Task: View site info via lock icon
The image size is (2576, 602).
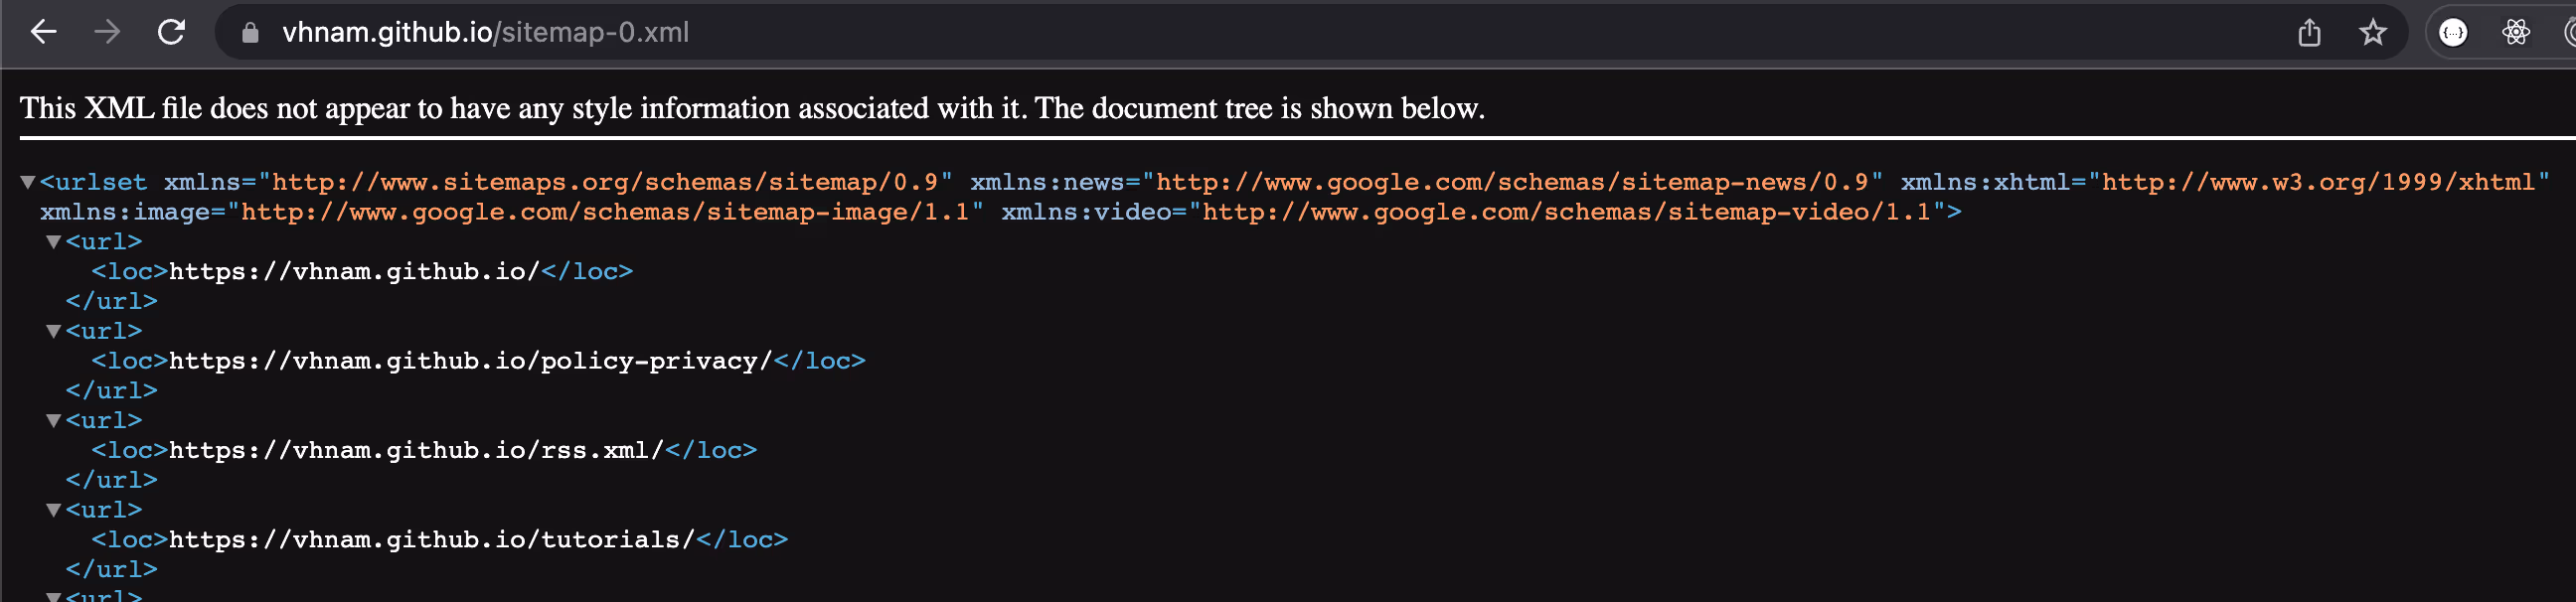Action: point(250,33)
